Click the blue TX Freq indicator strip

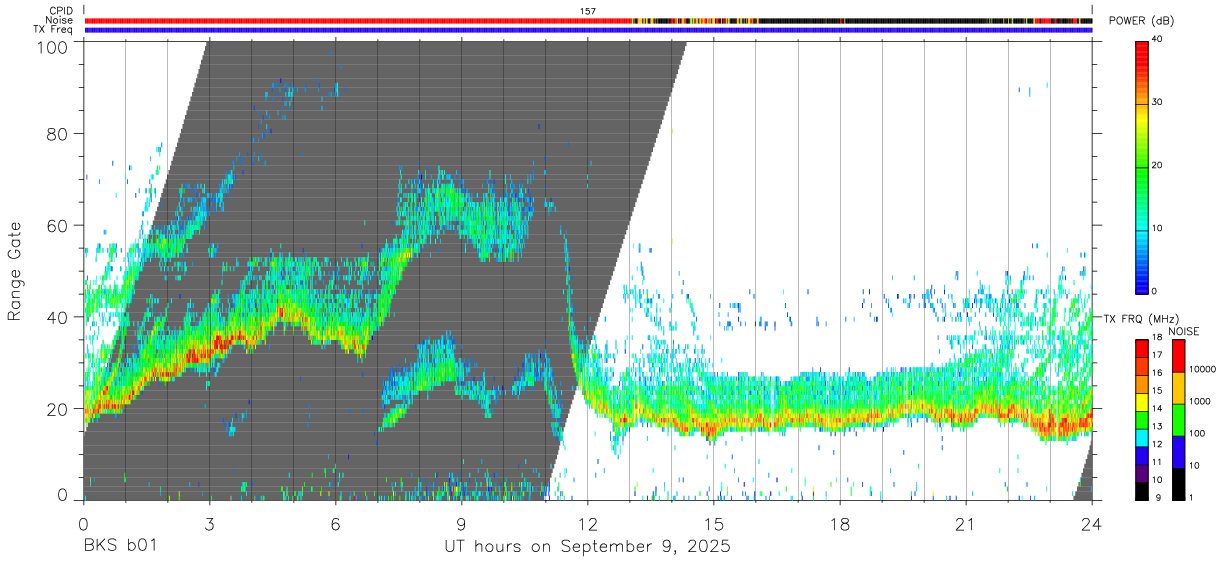point(588,30)
